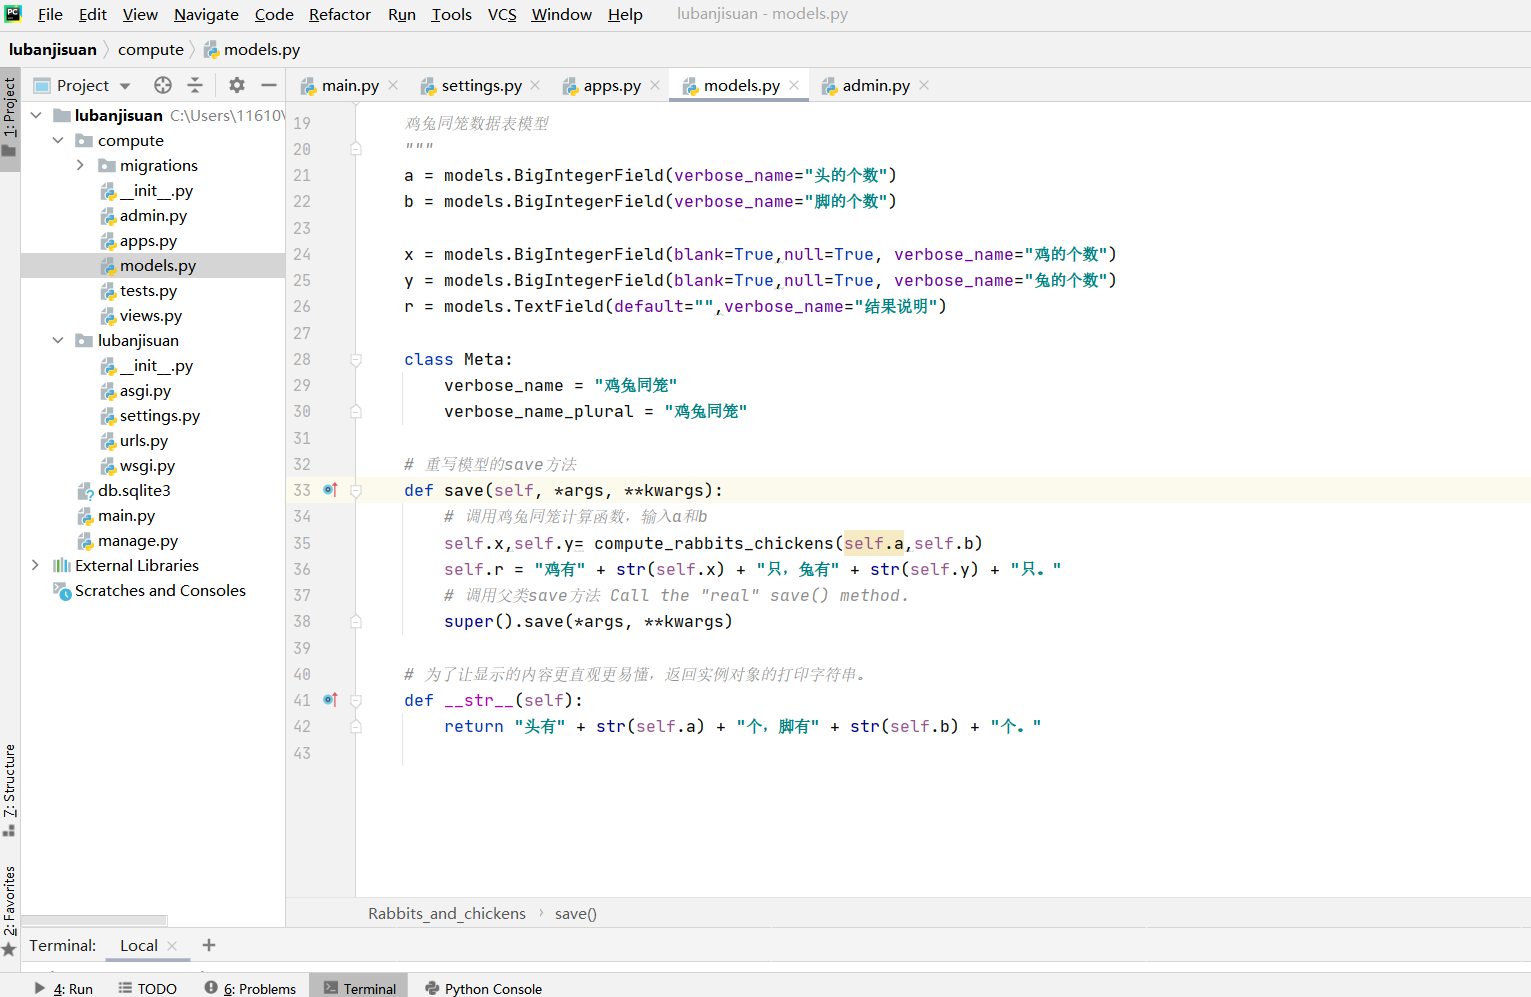This screenshot has height=997, width=1531.
Task: Click the locate/select opened file target icon
Action: (163, 85)
